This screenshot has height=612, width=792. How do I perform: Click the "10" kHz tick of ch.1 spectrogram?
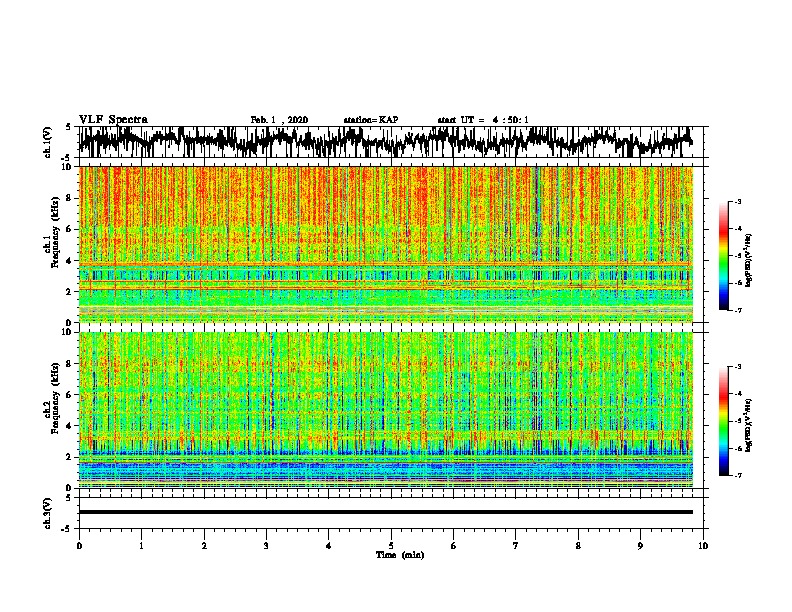point(69,167)
